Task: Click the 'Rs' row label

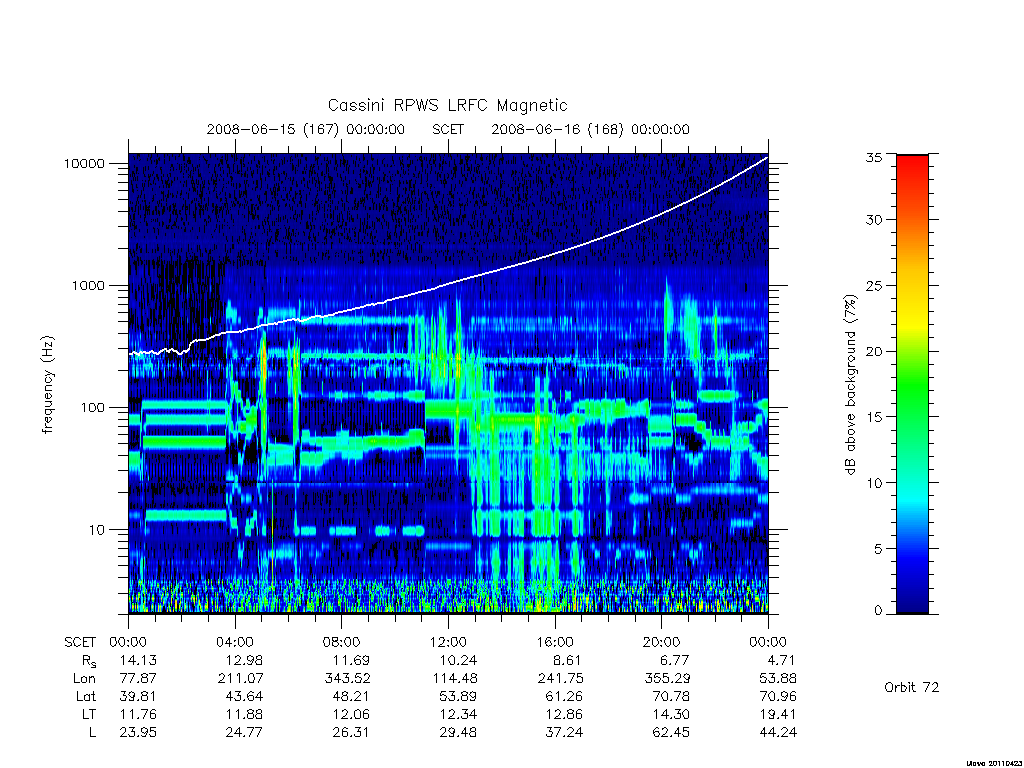Action: 89,661
